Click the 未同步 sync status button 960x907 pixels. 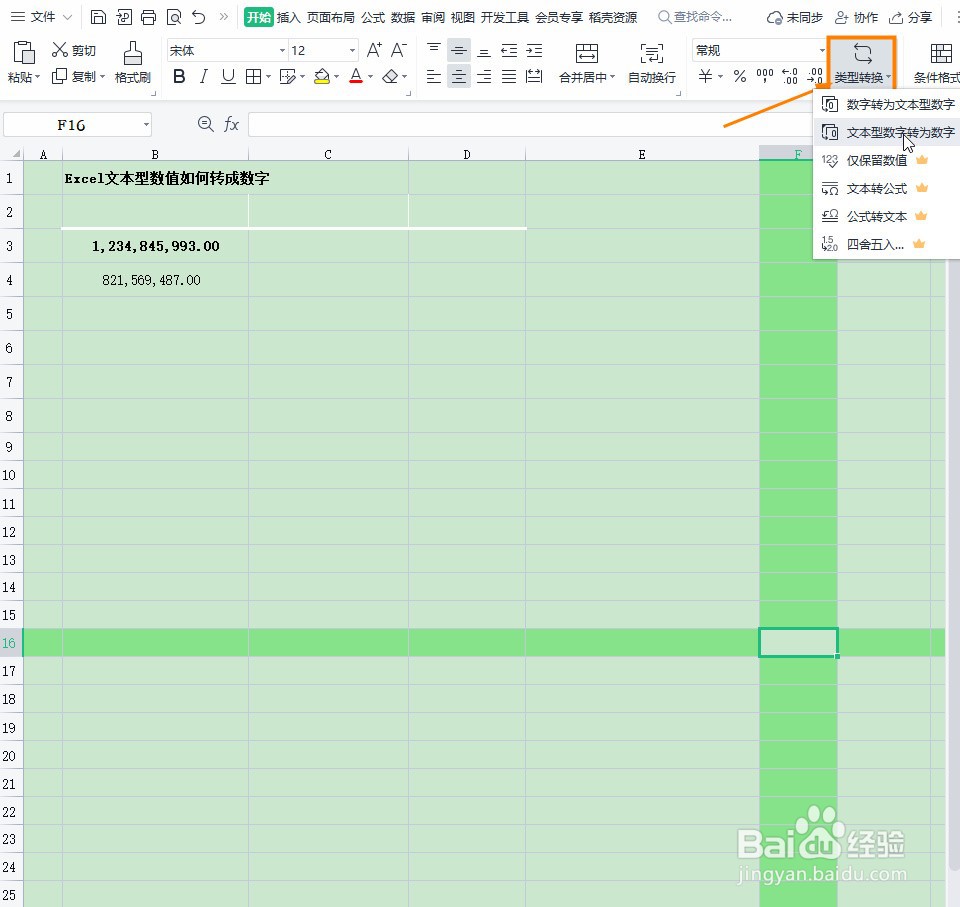(x=795, y=17)
